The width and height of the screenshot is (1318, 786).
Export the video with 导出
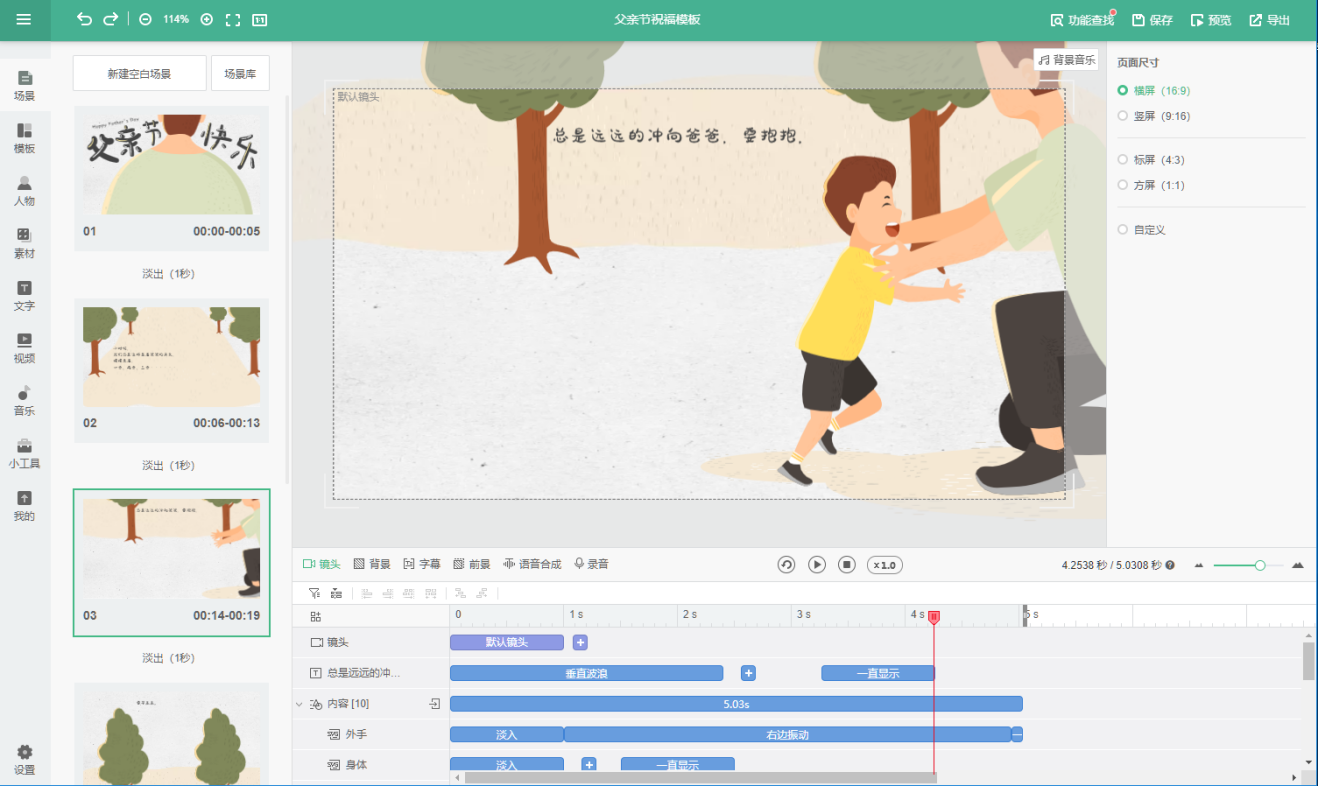click(1270, 20)
